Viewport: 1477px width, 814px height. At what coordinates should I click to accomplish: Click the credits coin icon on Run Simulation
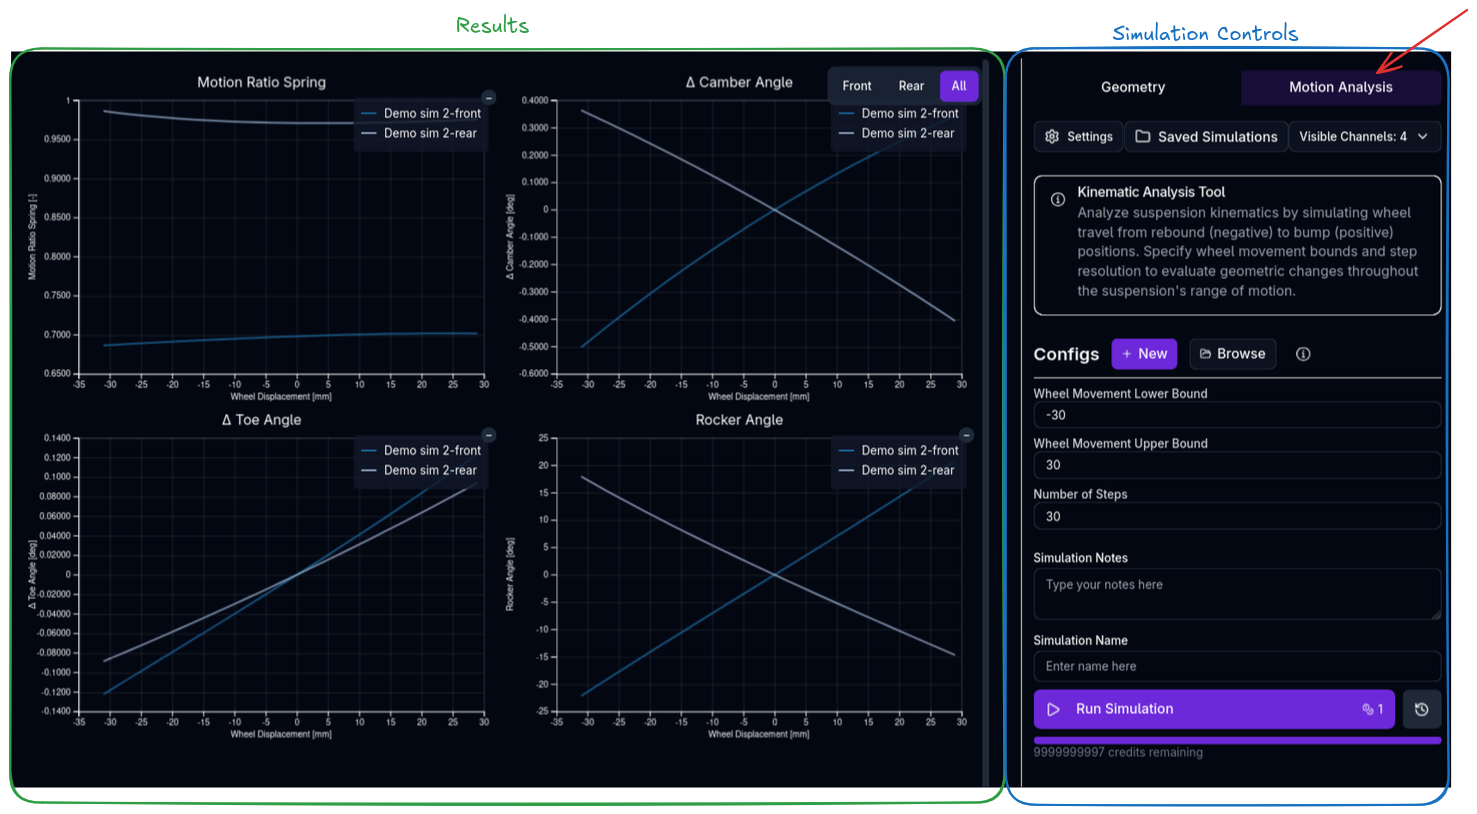point(1369,709)
